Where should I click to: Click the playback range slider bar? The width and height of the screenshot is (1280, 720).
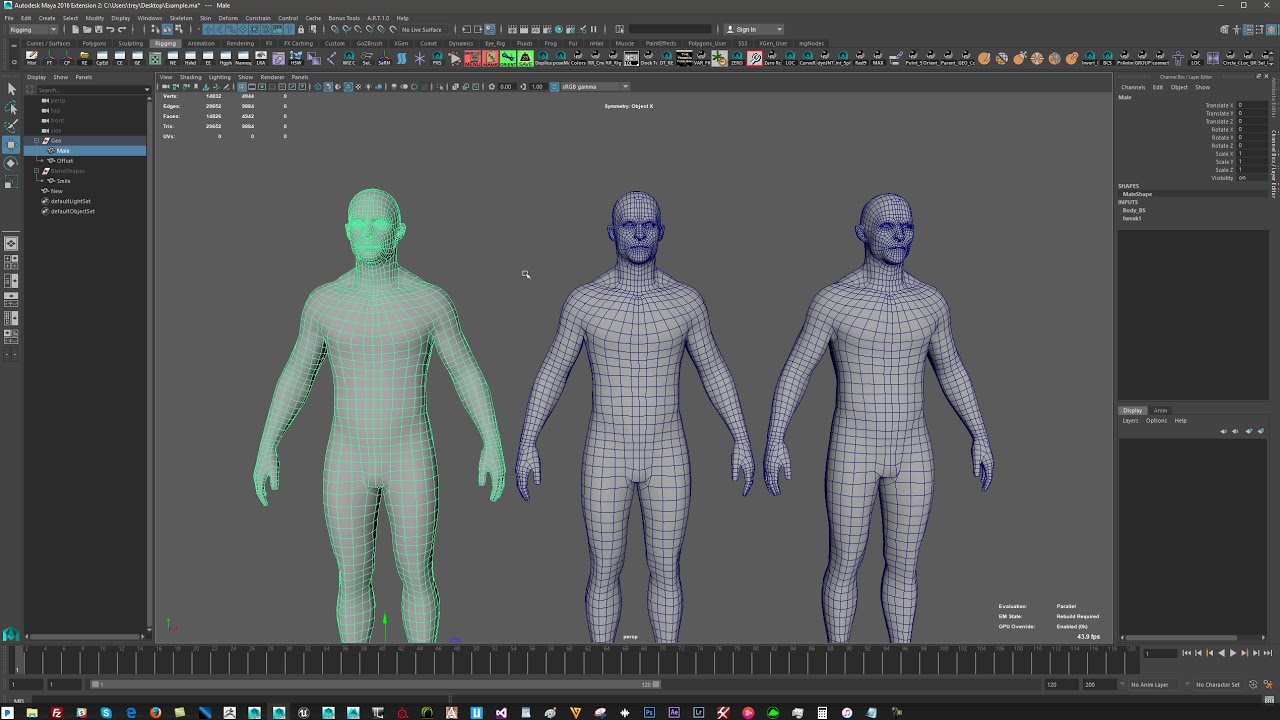(376, 684)
